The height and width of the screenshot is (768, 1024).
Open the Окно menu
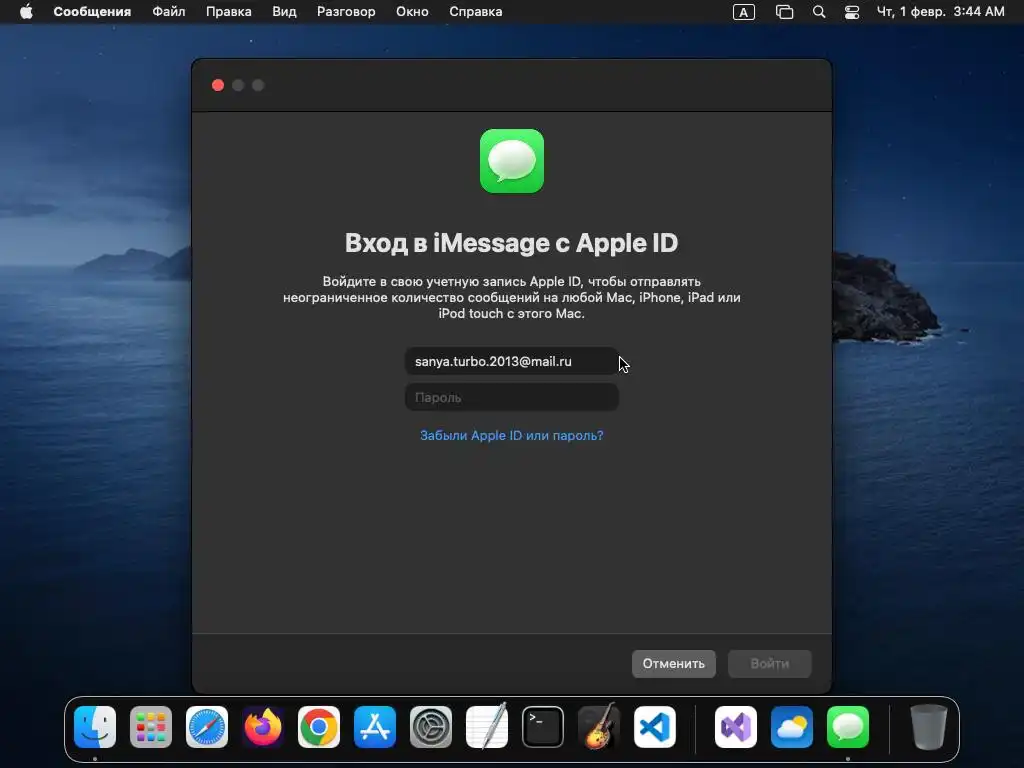(412, 12)
